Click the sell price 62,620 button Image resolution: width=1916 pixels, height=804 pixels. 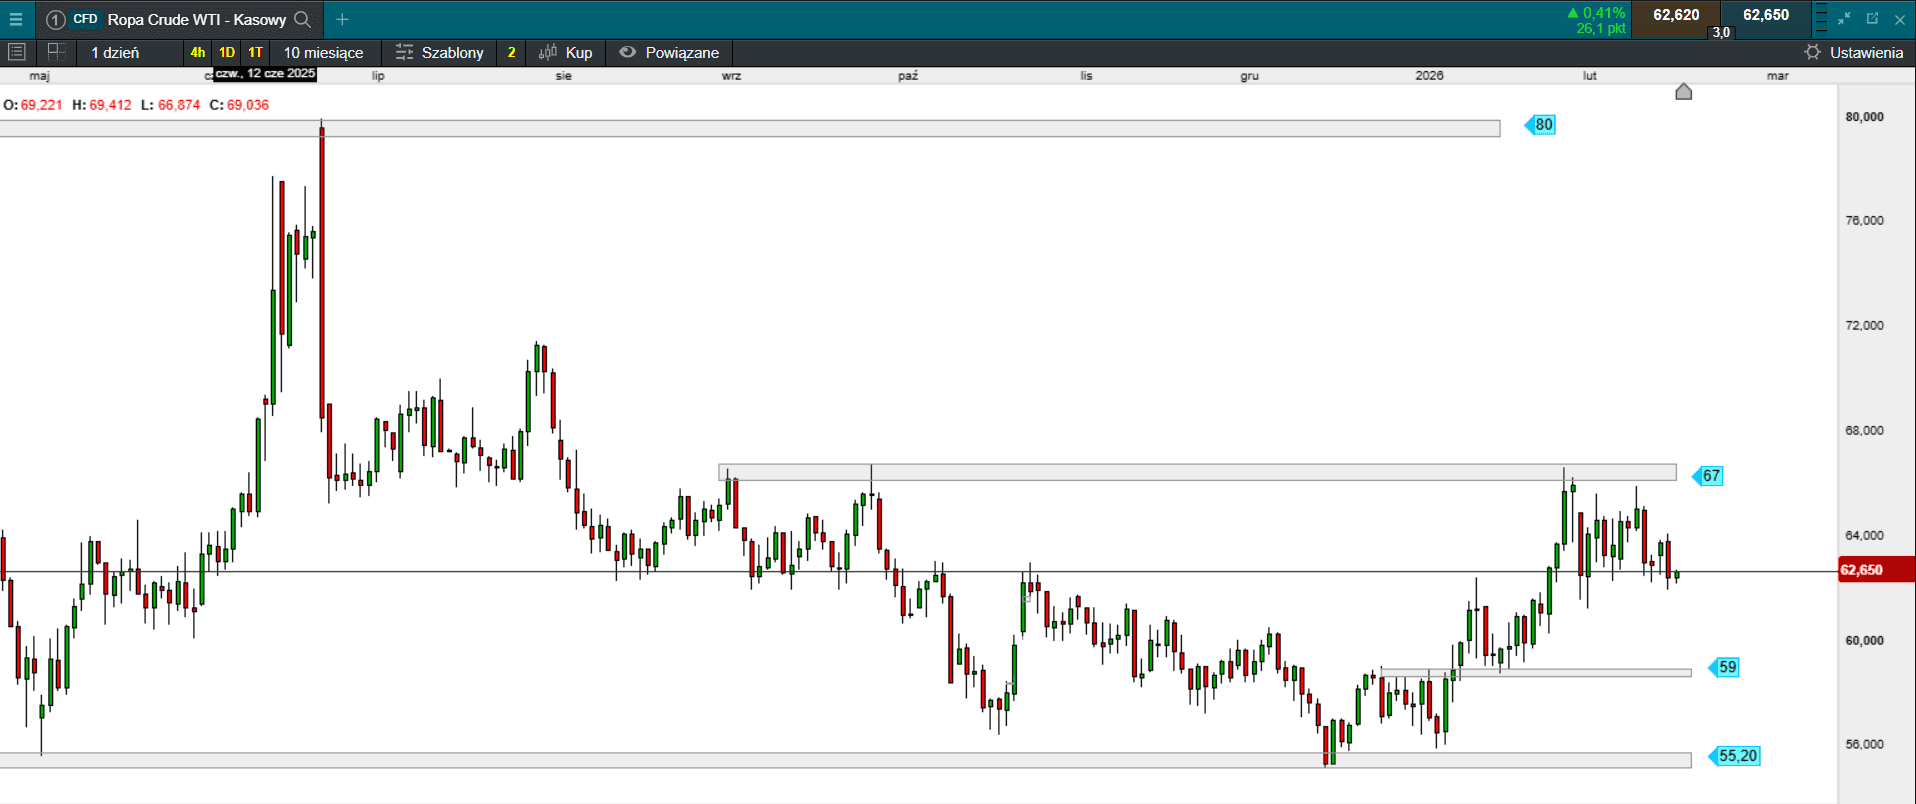1676,15
